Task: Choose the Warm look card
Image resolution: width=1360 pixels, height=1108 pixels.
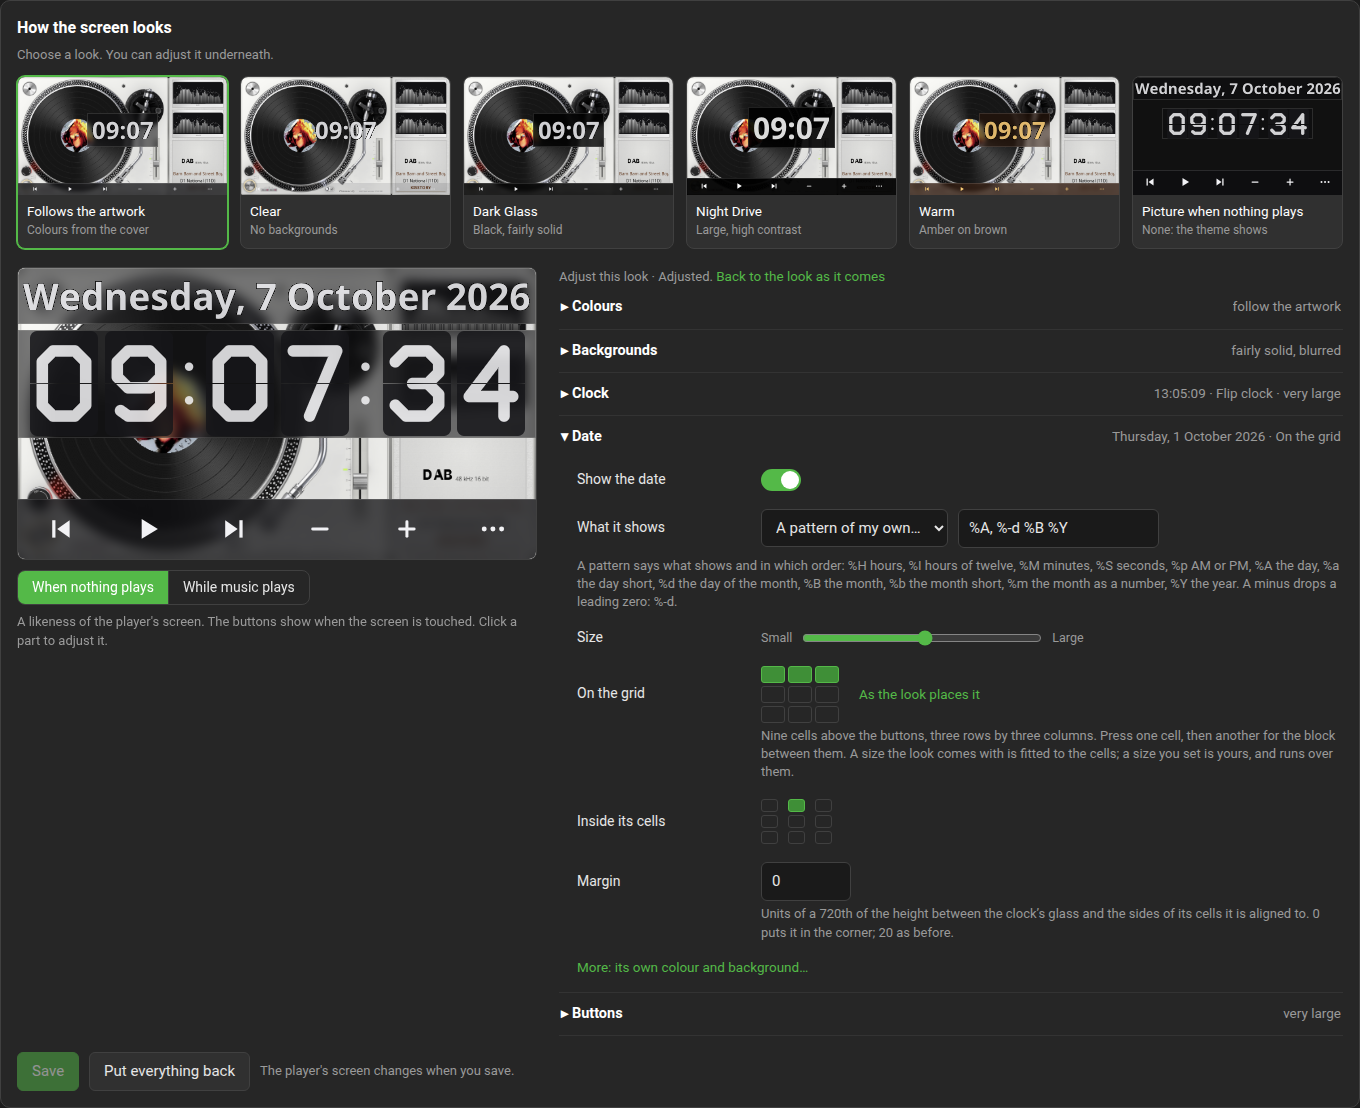Action: [1015, 162]
